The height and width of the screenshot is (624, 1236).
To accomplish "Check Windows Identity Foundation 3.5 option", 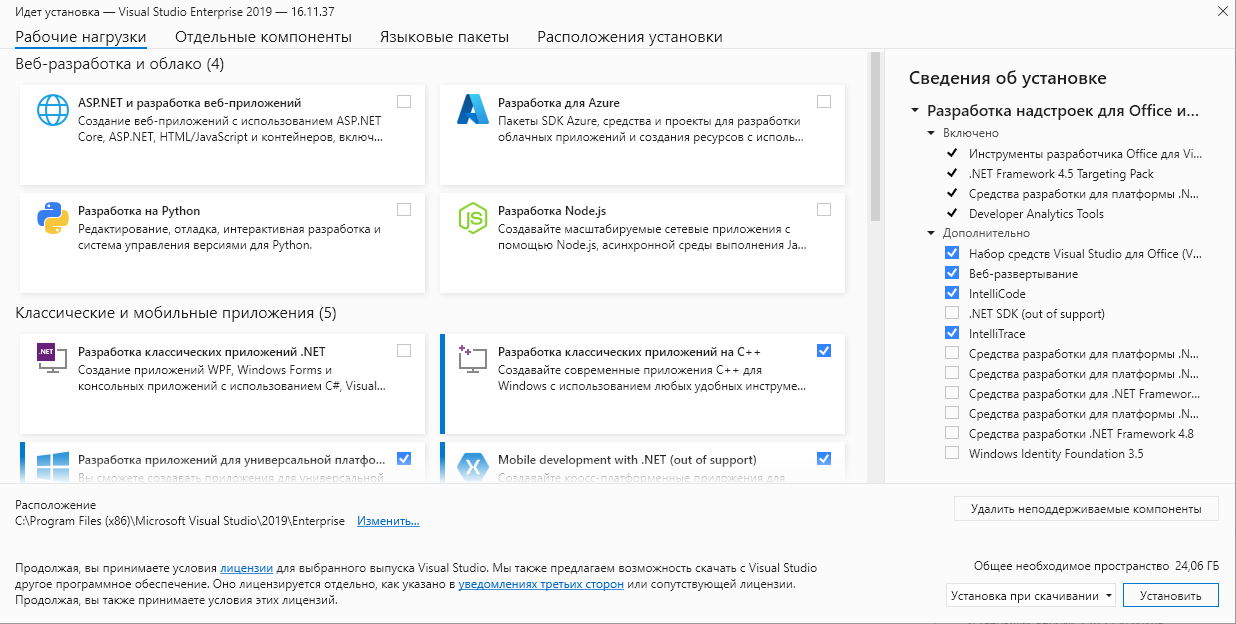I will point(952,454).
